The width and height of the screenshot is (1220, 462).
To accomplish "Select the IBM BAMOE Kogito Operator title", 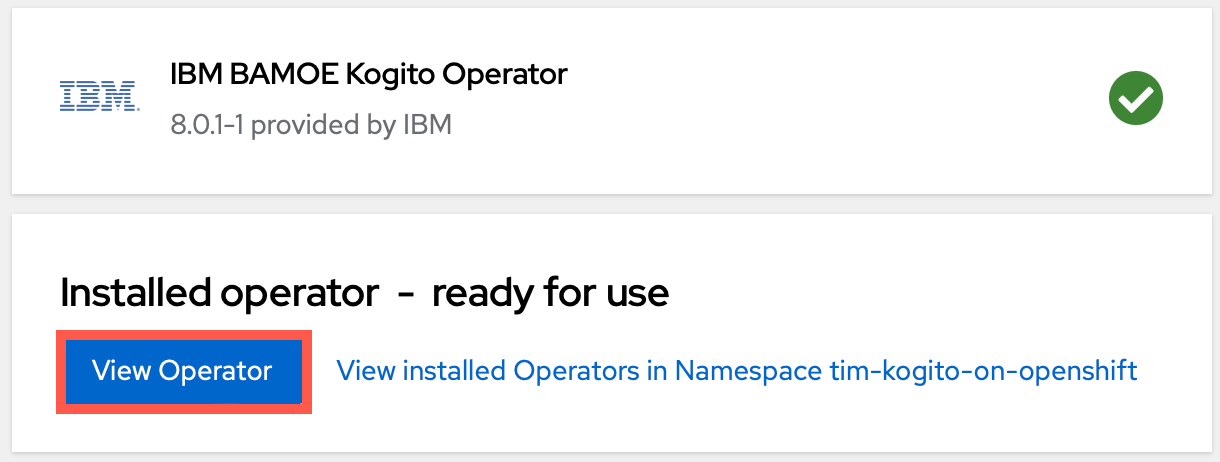I will point(370,74).
